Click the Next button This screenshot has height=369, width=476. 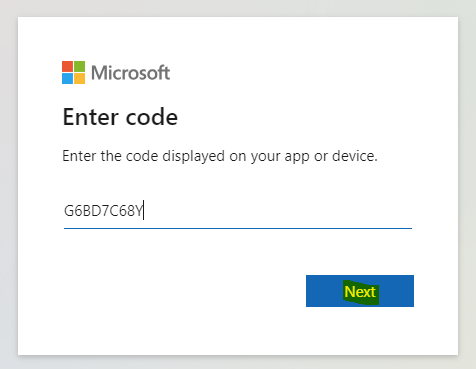[x=360, y=291]
